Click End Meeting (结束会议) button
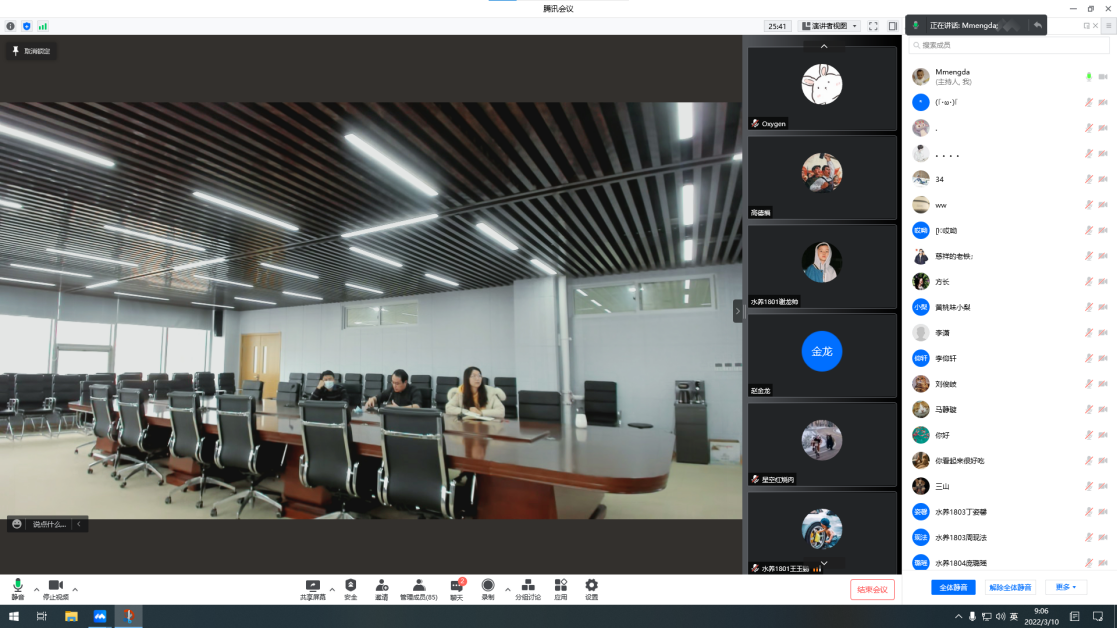Image resolution: width=1117 pixels, height=628 pixels. coord(872,589)
